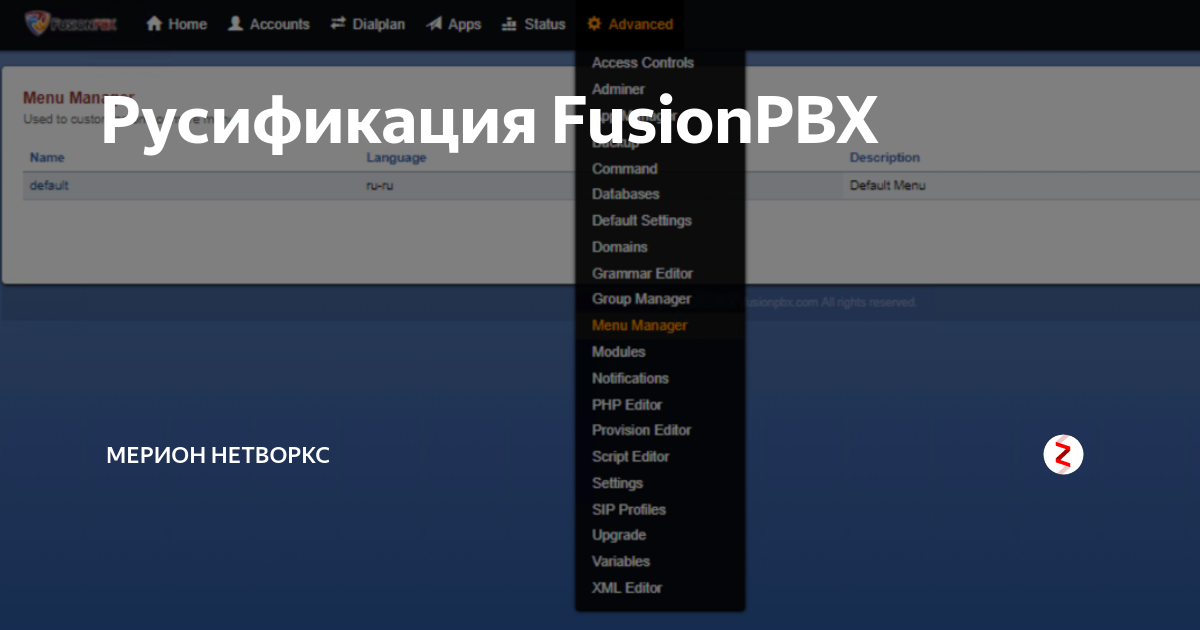Open Default Settings entry

pyautogui.click(x=641, y=221)
